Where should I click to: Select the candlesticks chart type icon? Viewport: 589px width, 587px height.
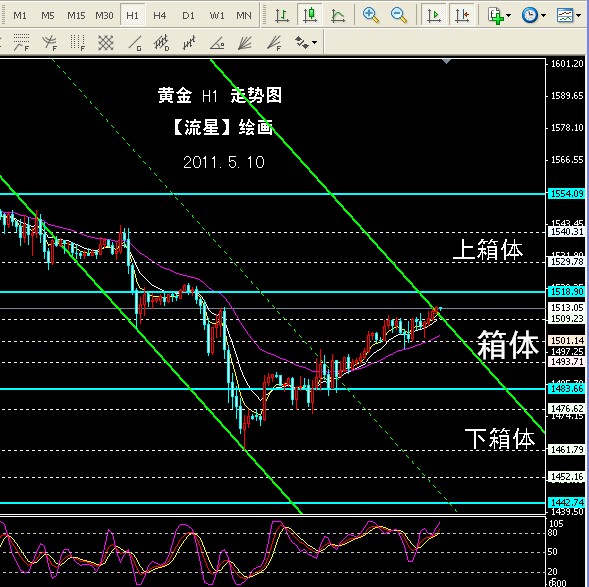pos(310,15)
